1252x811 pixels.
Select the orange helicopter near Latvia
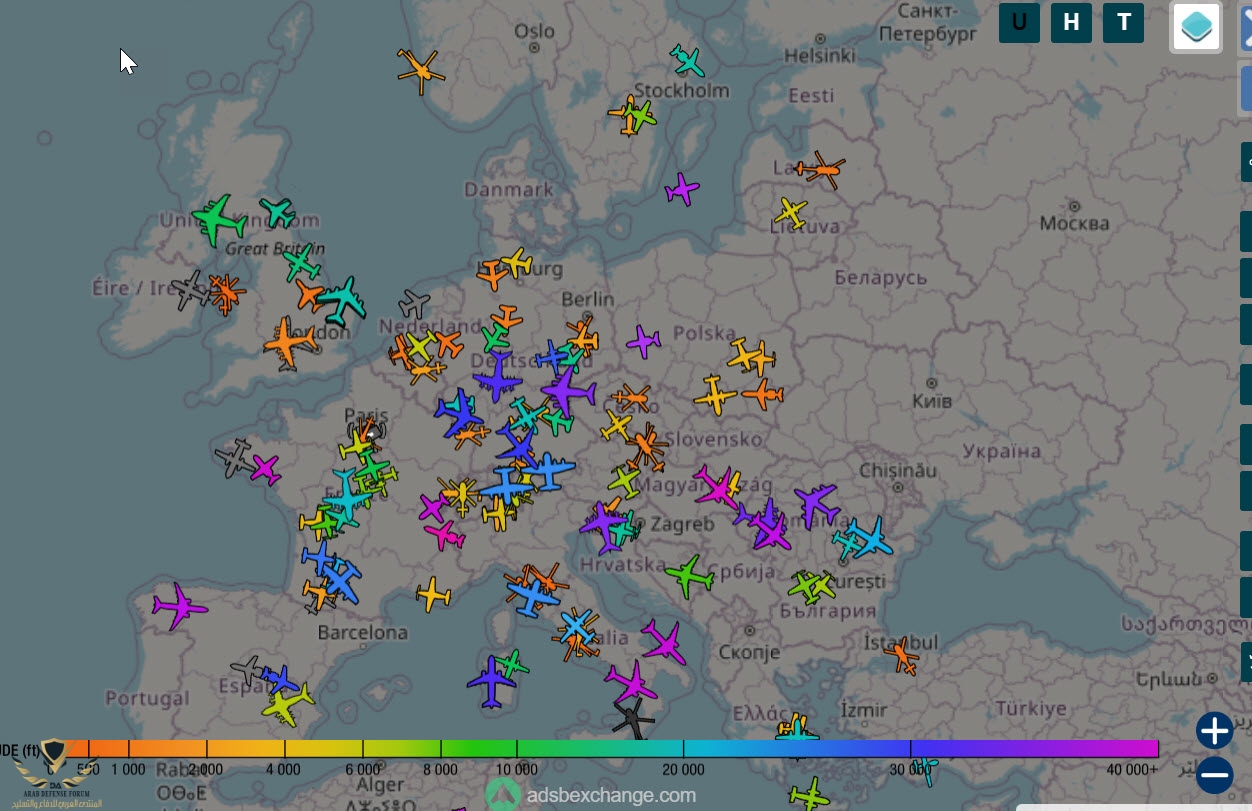point(821,170)
